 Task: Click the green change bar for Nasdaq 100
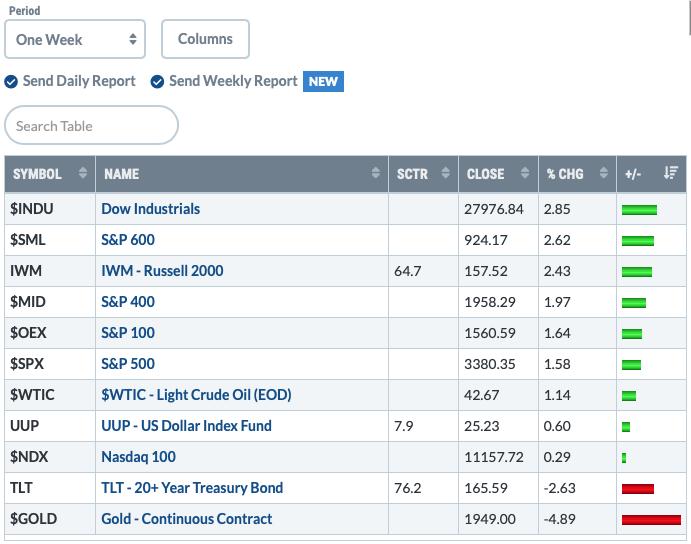tap(624, 458)
